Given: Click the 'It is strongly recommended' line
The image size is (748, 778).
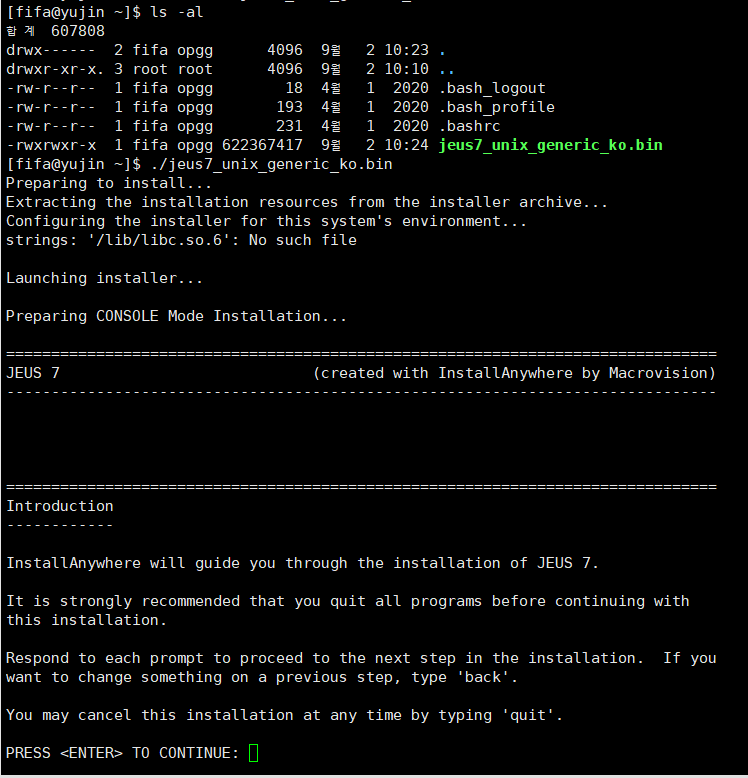Looking at the screenshot, I should tap(347, 601).
